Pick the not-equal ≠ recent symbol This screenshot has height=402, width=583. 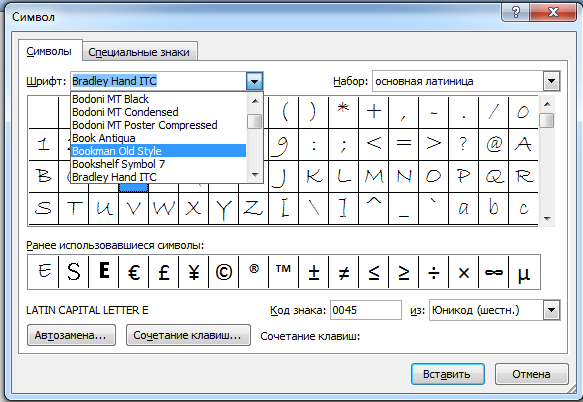point(343,272)
